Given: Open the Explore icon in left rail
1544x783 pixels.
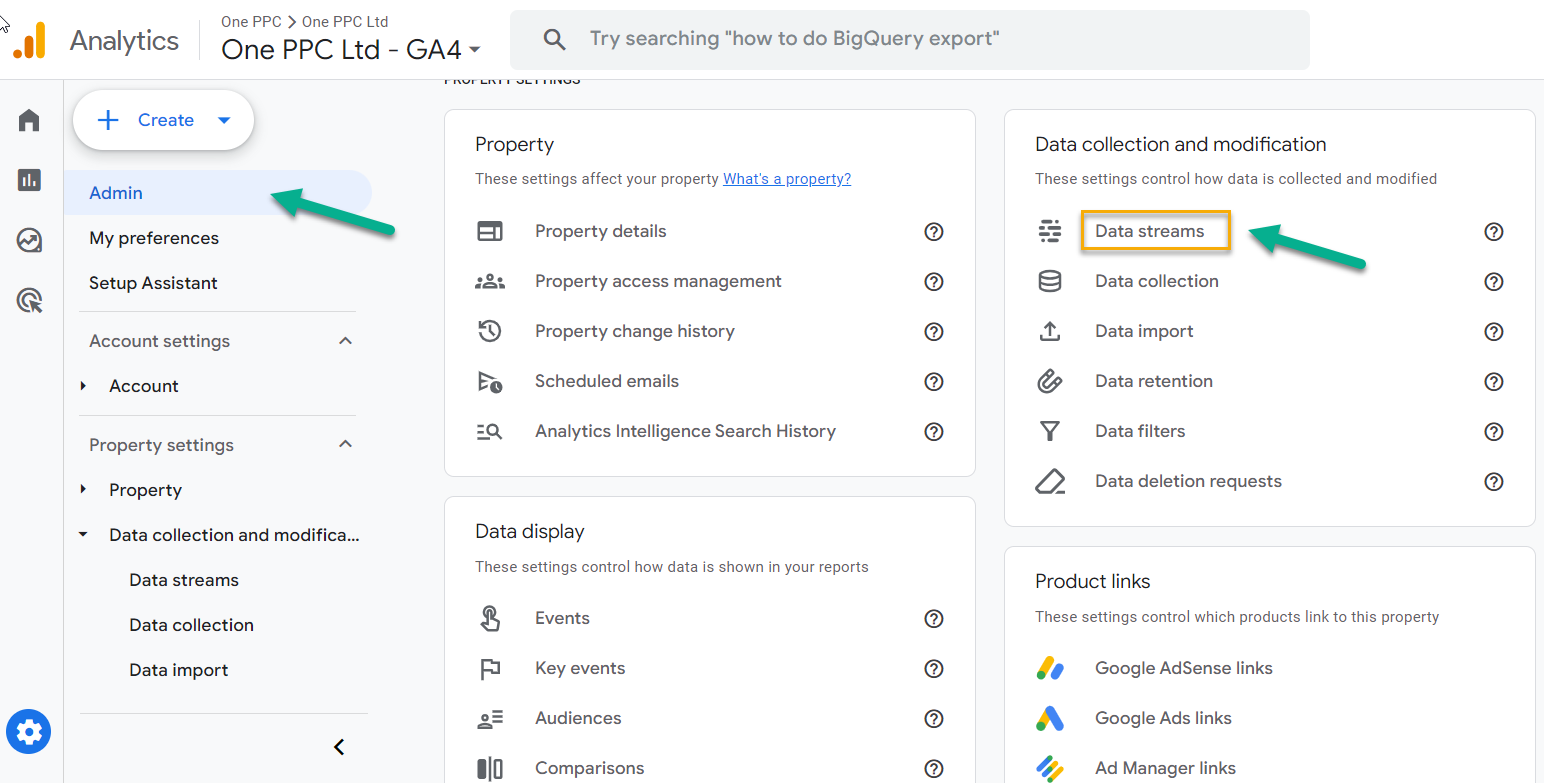Looking at the screenshot, I should point(29,240).
